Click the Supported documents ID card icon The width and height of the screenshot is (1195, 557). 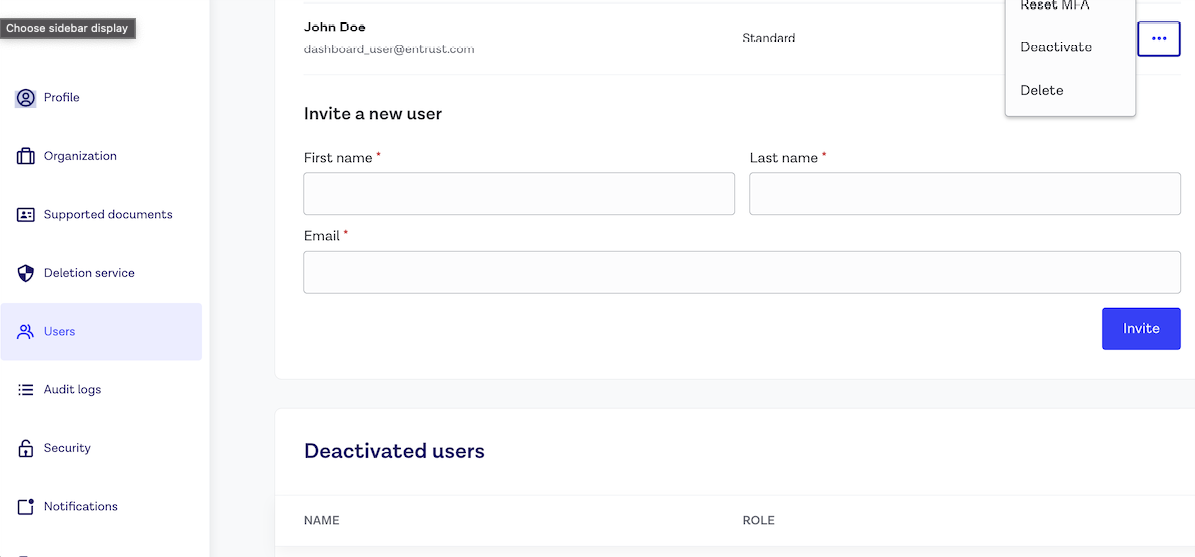26,215
